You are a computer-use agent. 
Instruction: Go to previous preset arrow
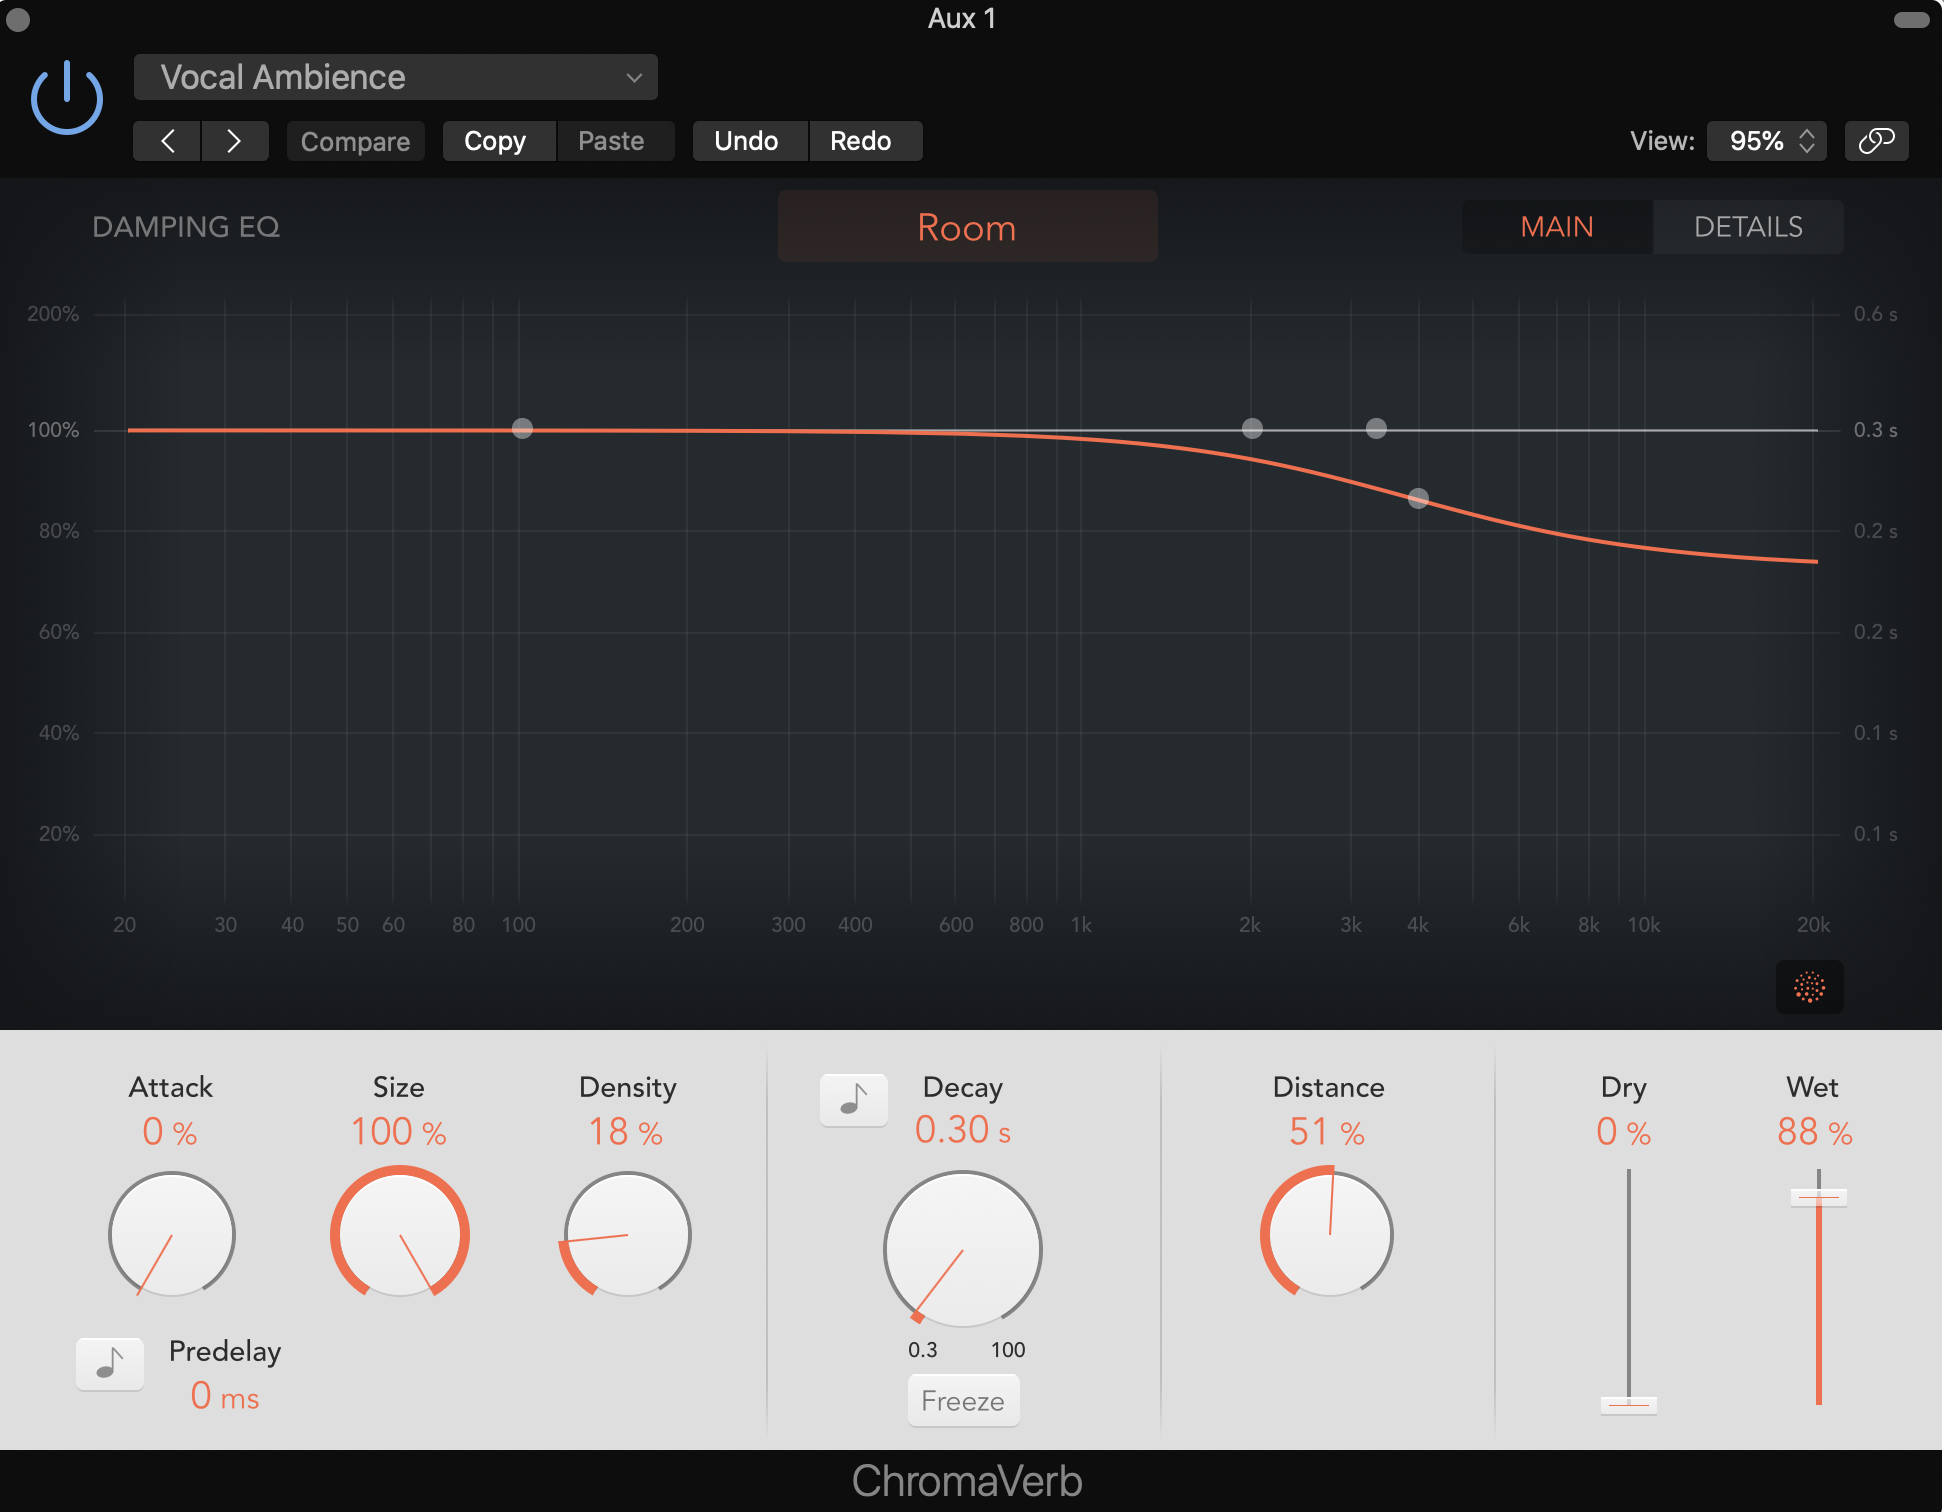[167, 141]
